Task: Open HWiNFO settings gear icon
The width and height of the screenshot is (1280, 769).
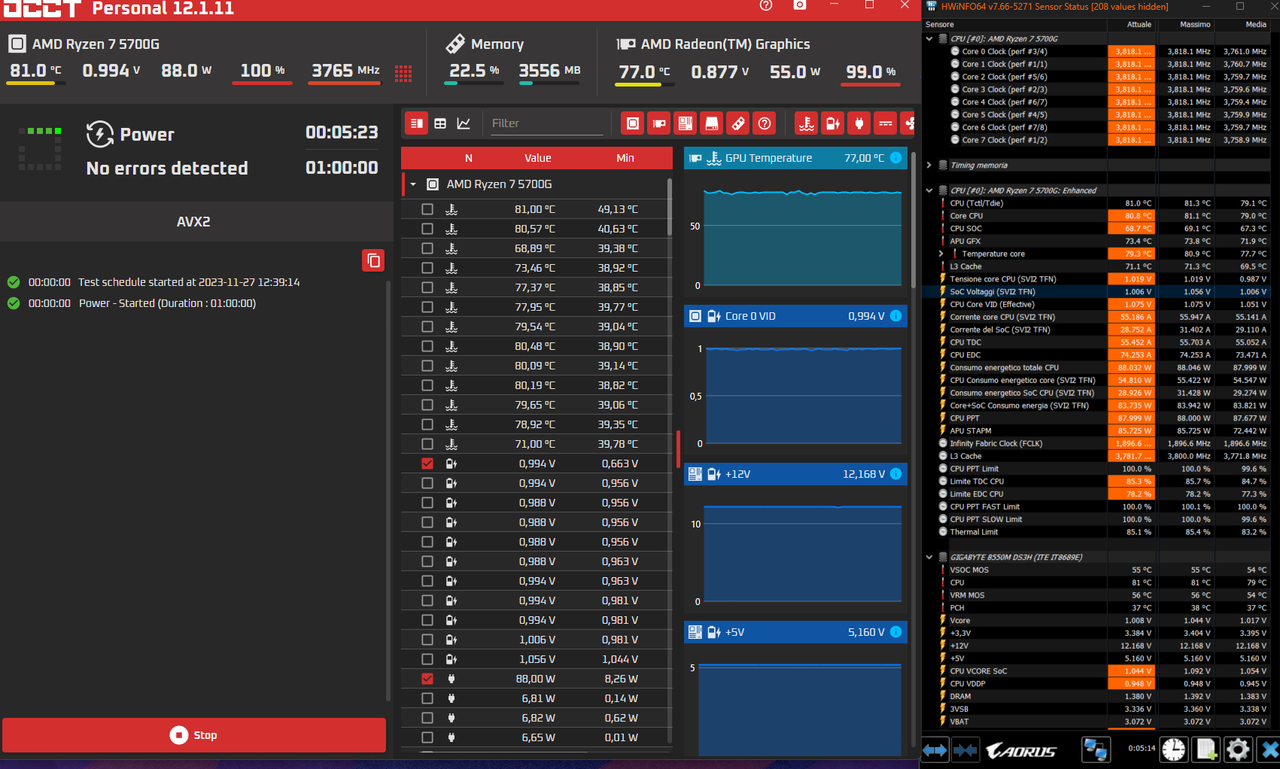Action: pos(1238,749)
